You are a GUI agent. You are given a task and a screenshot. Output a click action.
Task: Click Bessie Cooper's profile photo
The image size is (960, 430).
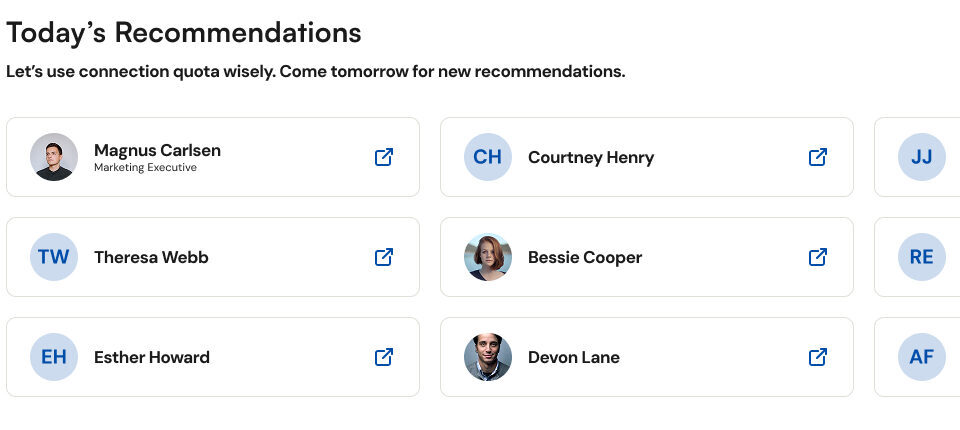pos(488,257)
